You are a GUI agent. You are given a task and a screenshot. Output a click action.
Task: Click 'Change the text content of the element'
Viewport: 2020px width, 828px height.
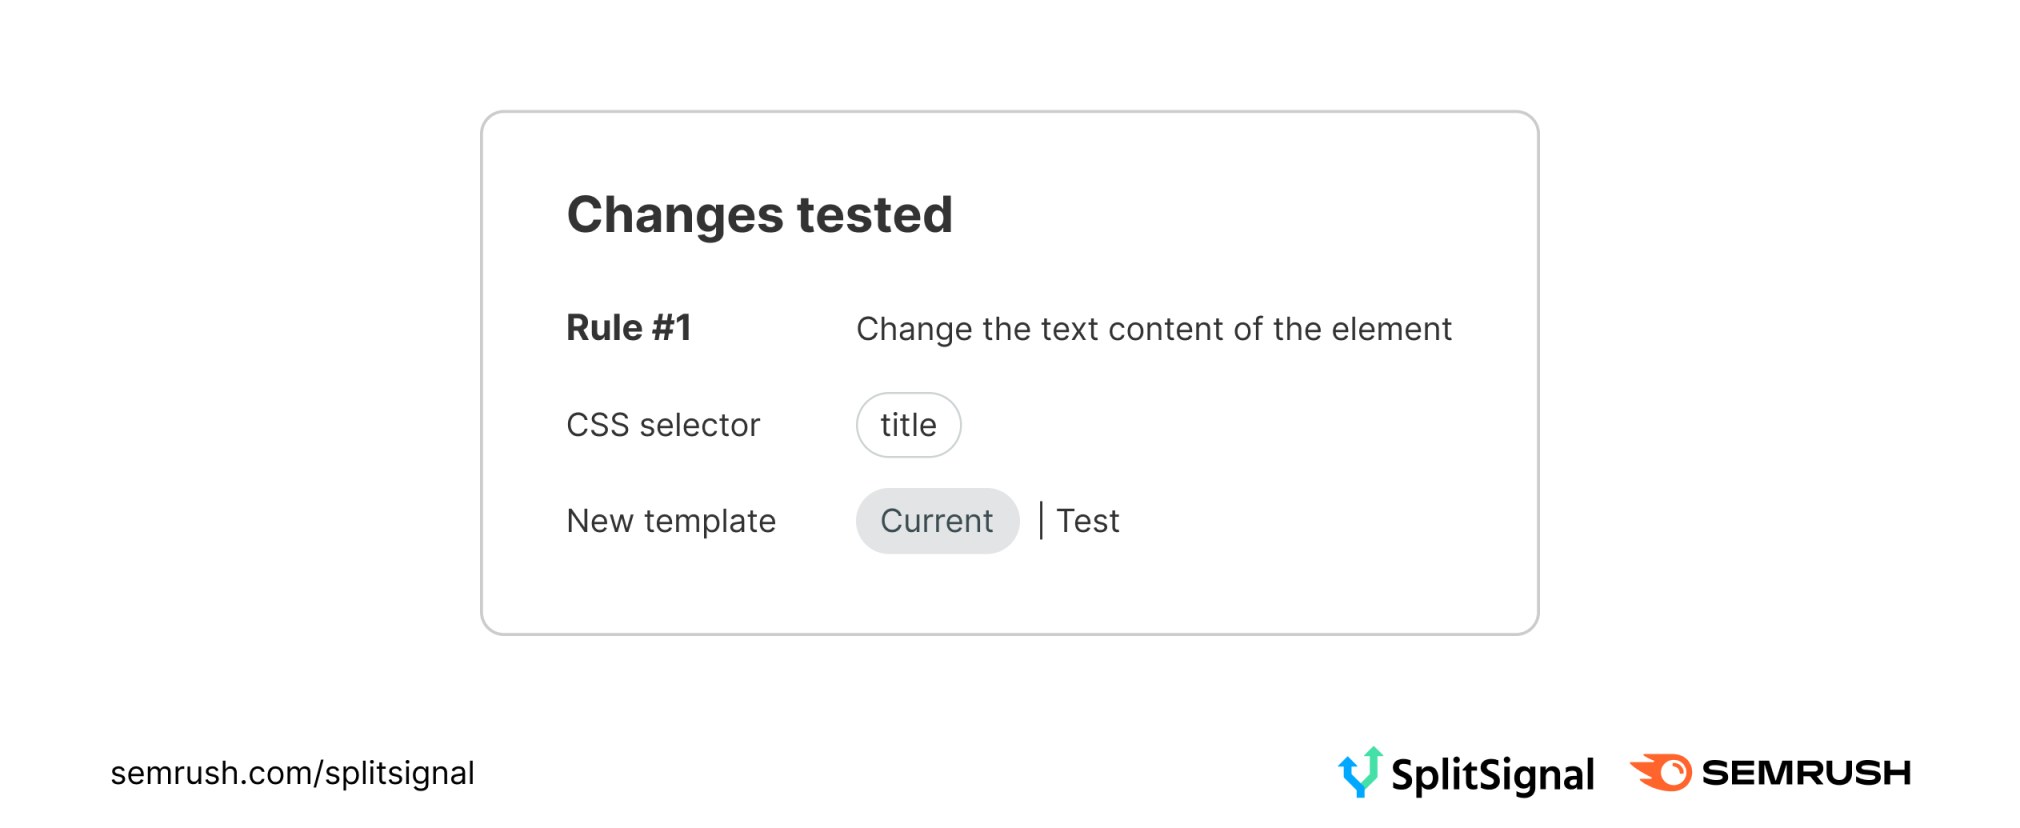tap(1153, 329)
